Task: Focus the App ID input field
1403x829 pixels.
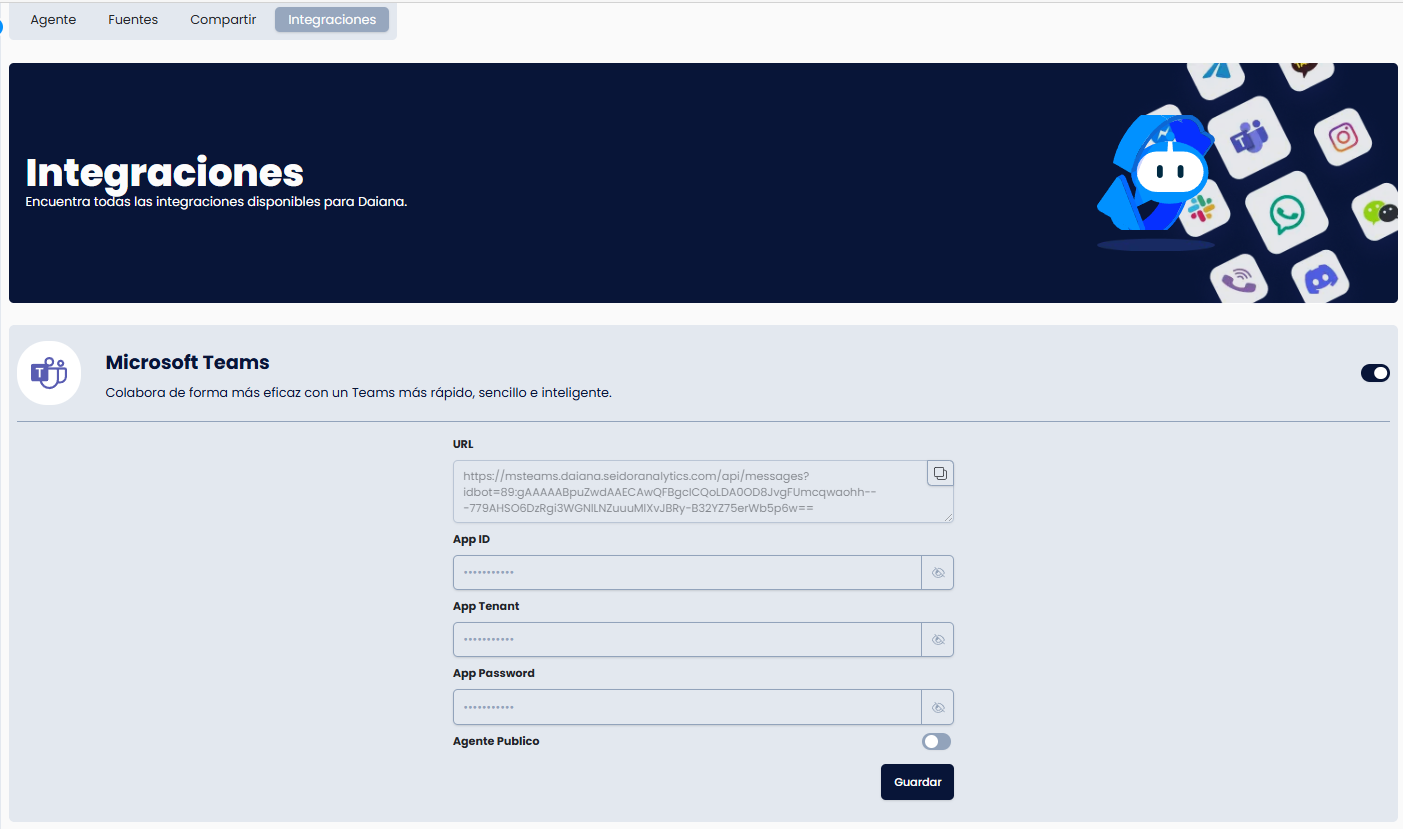Action: pyautogui.click(x=686, y=573)
